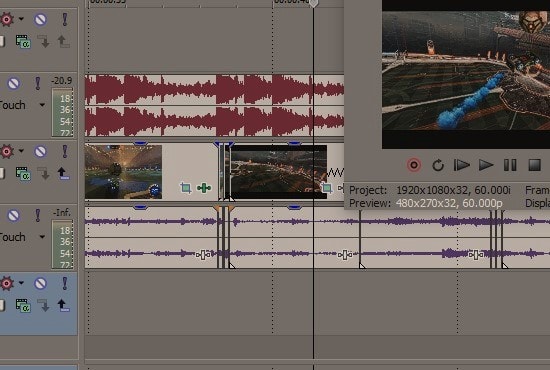Open Touch automation dropdown on -20.9 audio track

coord(42,105)
